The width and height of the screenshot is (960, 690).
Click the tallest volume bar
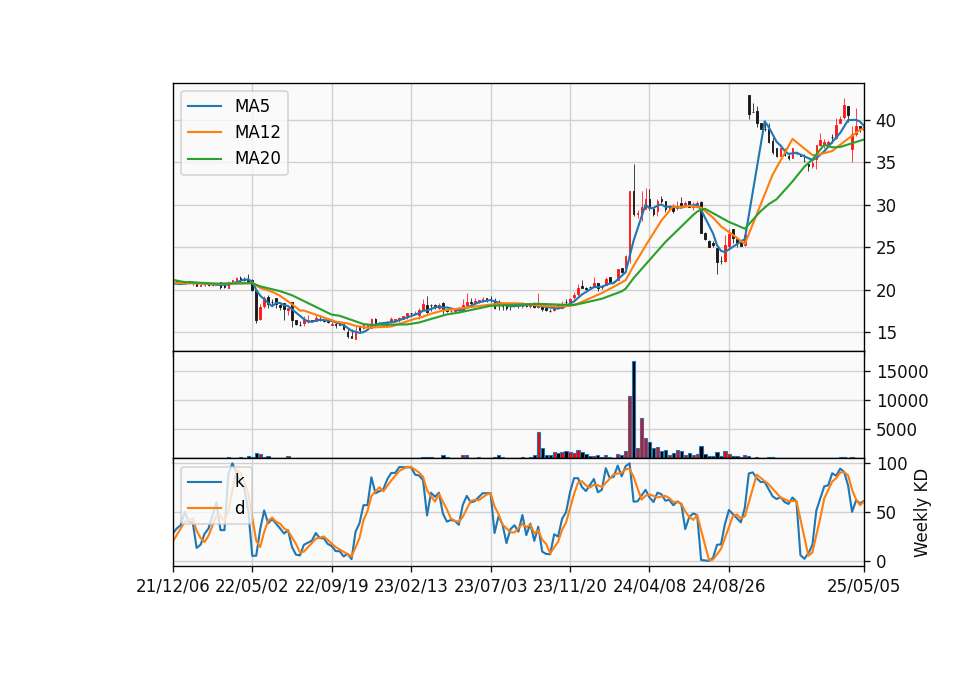click(634, 410)
